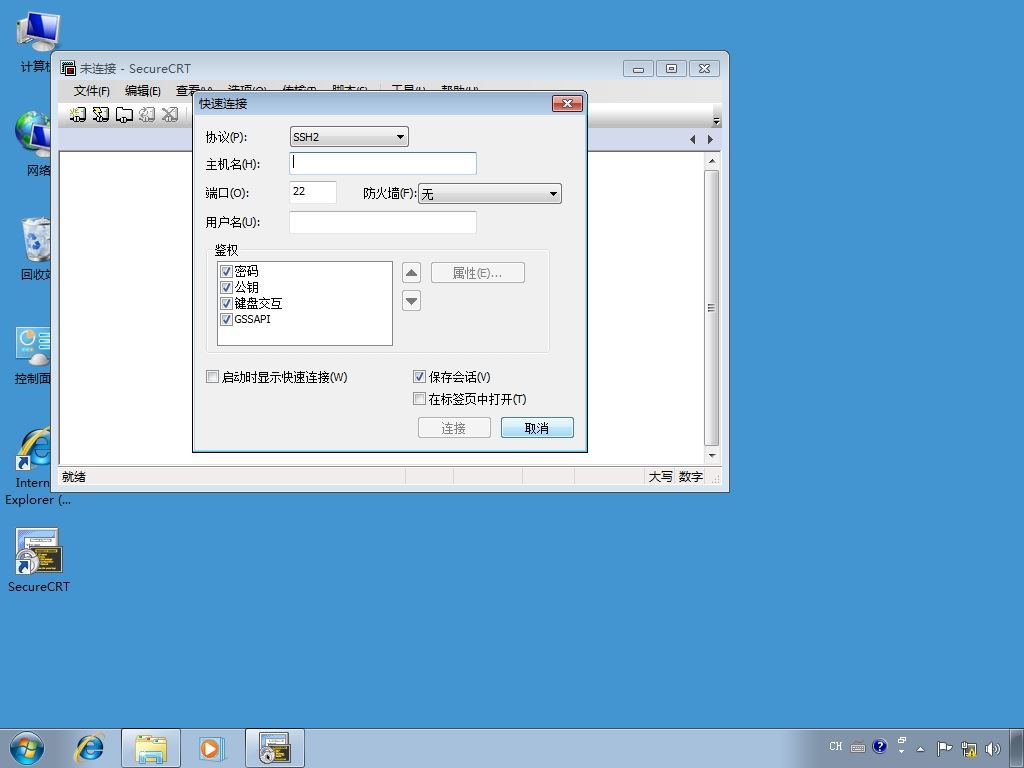Uncheck the 公钥 authentication checkbox
This screenshot has height=768, width=1024.
[227, 287]
